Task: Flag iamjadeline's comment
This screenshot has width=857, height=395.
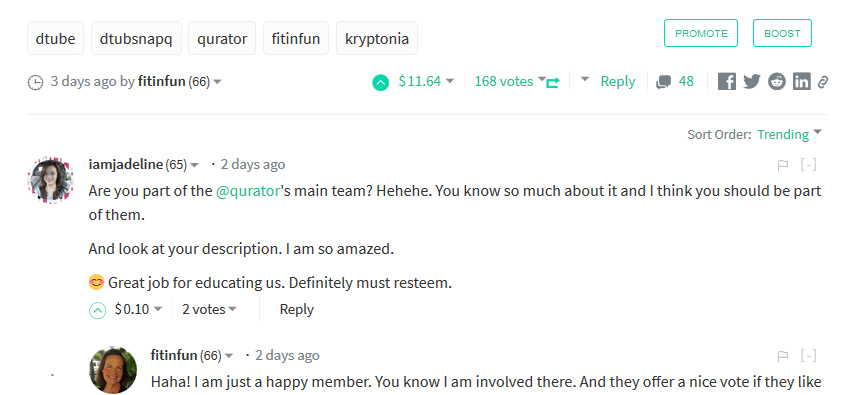Action: tap(783, 165)
